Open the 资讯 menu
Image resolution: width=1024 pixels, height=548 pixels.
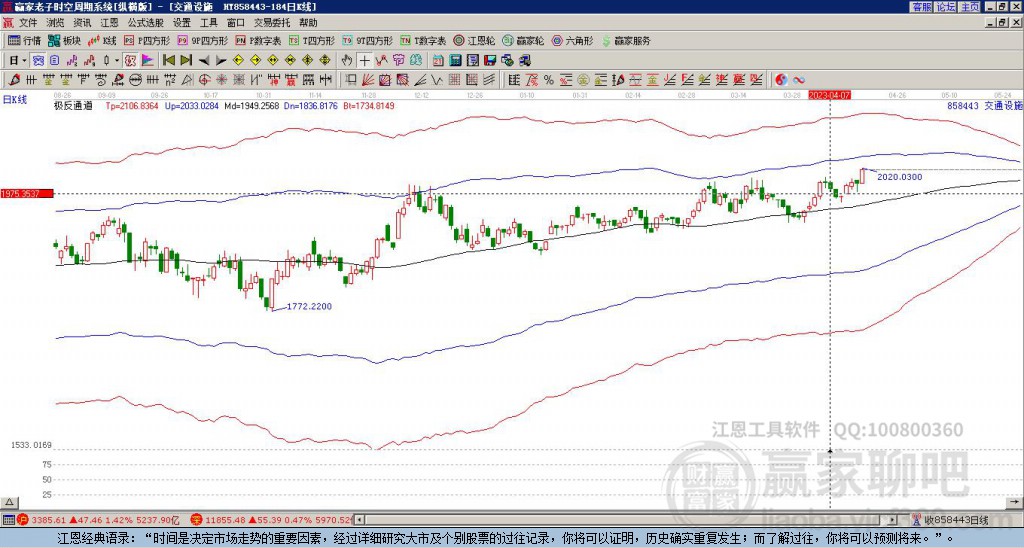coord(82,23)
